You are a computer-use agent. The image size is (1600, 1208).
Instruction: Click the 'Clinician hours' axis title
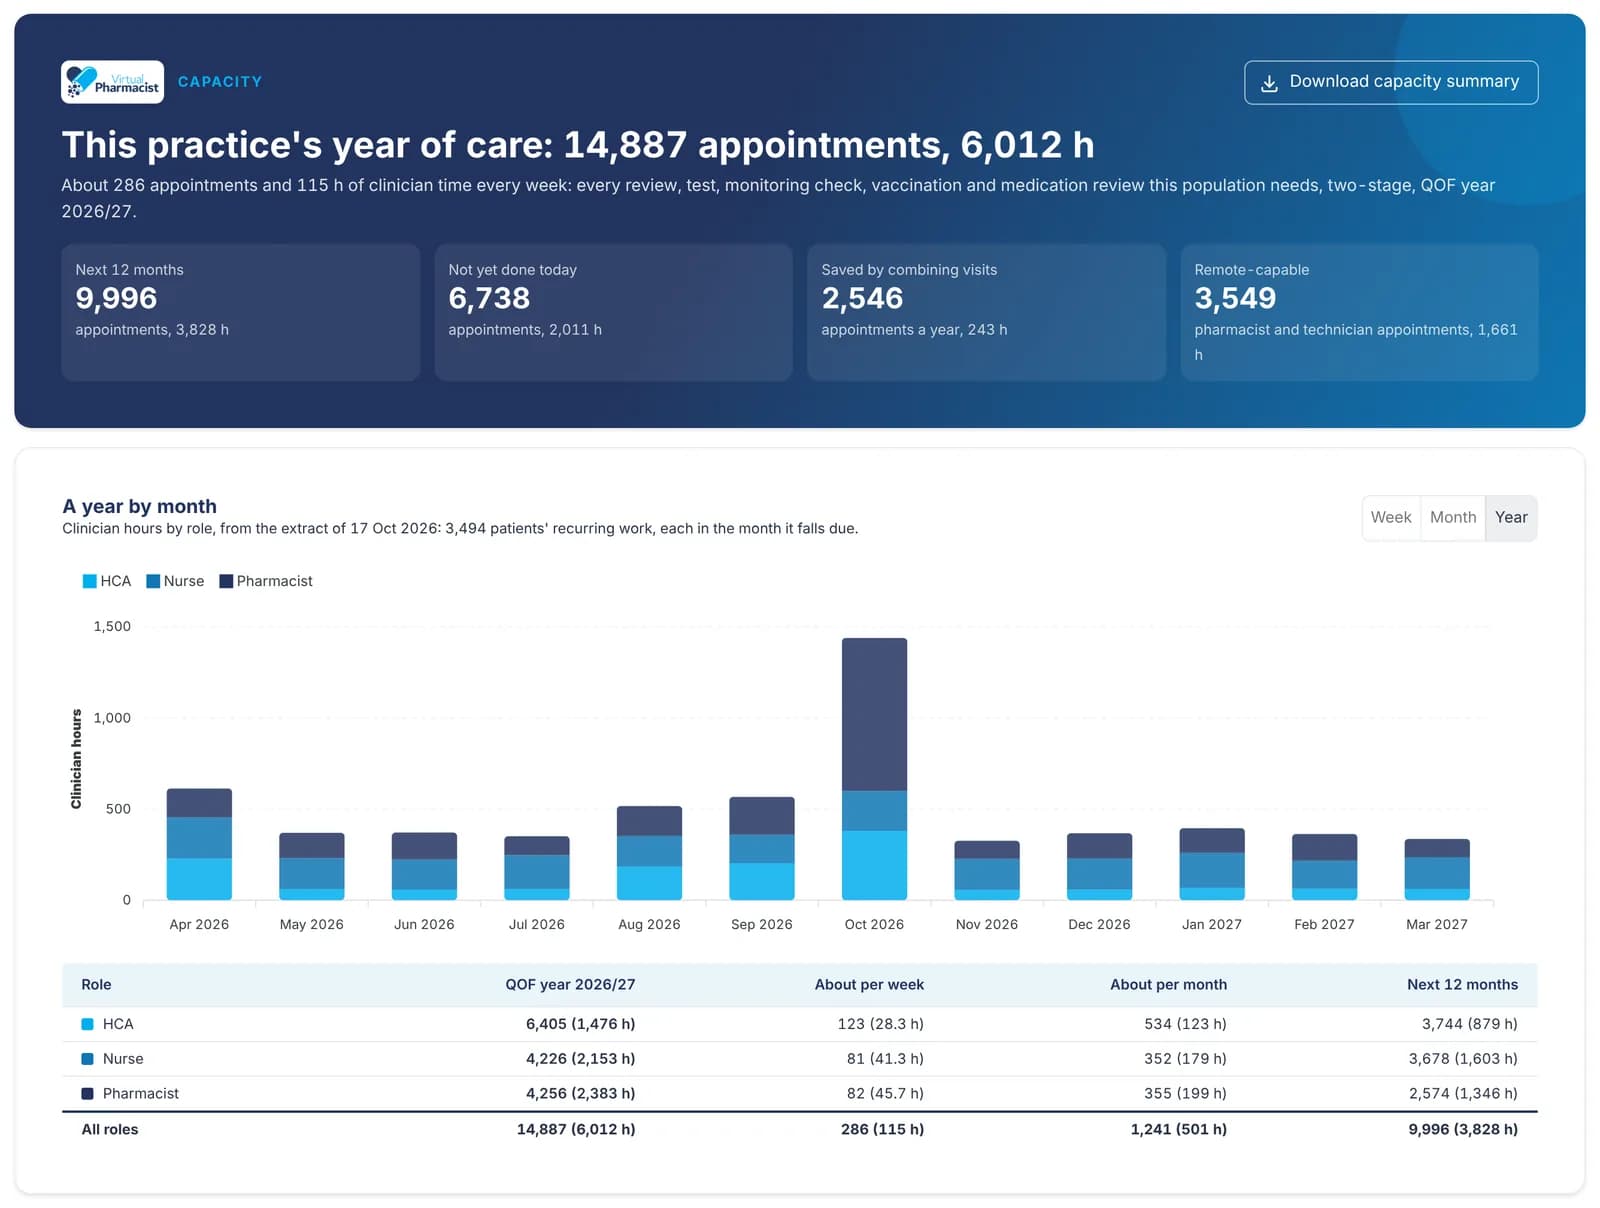76,759
